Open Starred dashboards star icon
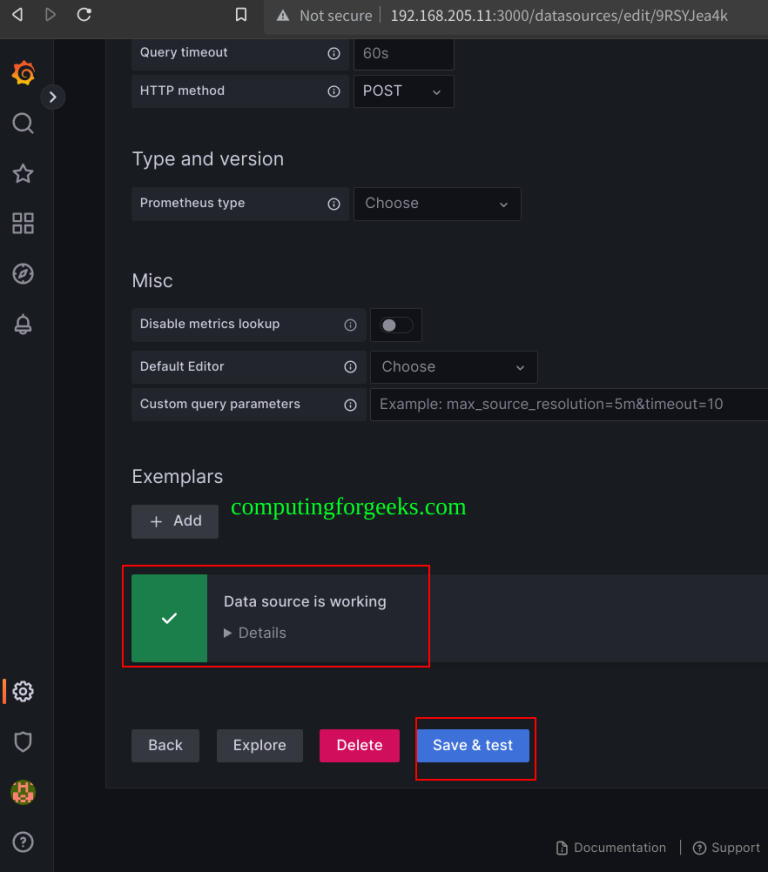The height and width of the screenshot is (872, 768). [23, 173]
